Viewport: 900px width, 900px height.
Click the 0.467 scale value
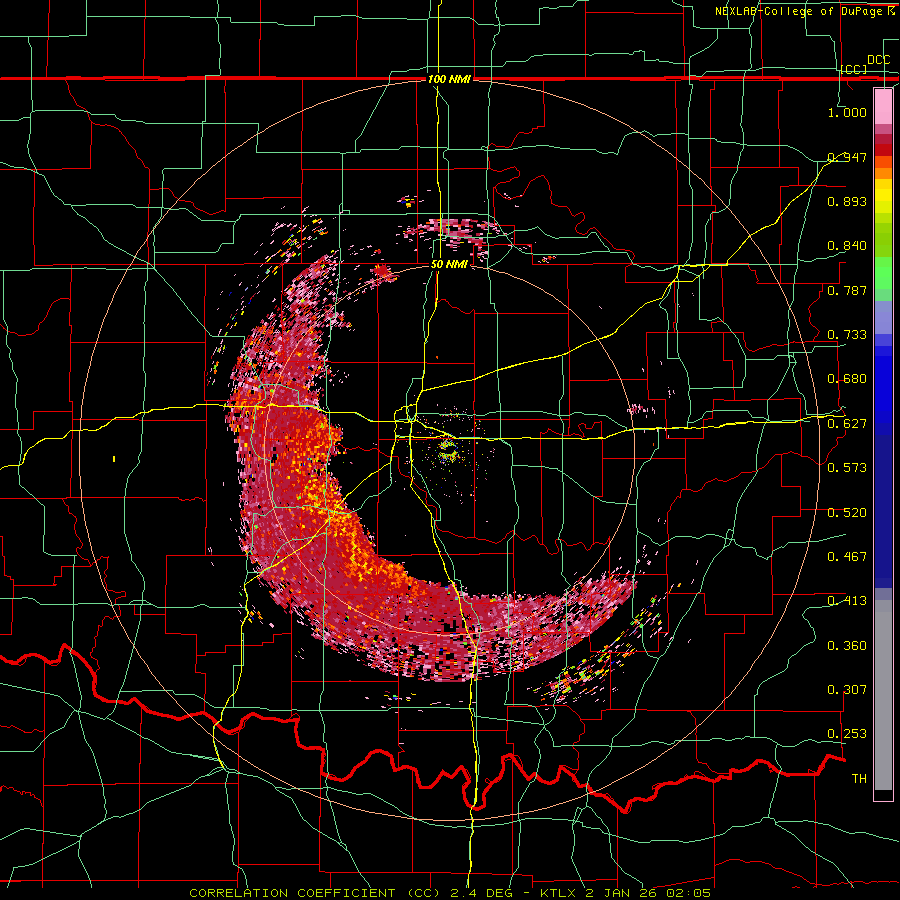847,557
